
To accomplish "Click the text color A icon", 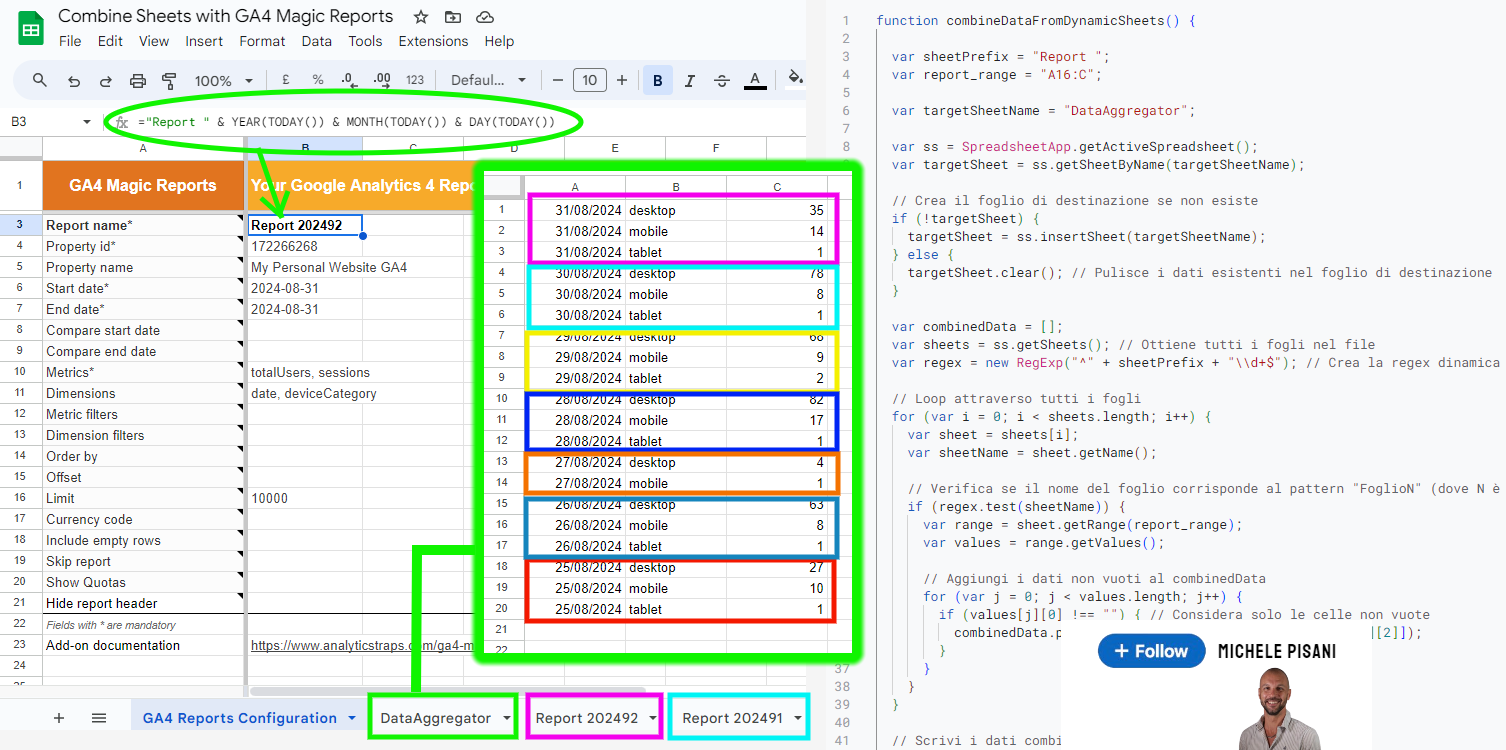I will click(x=755, y=80).
